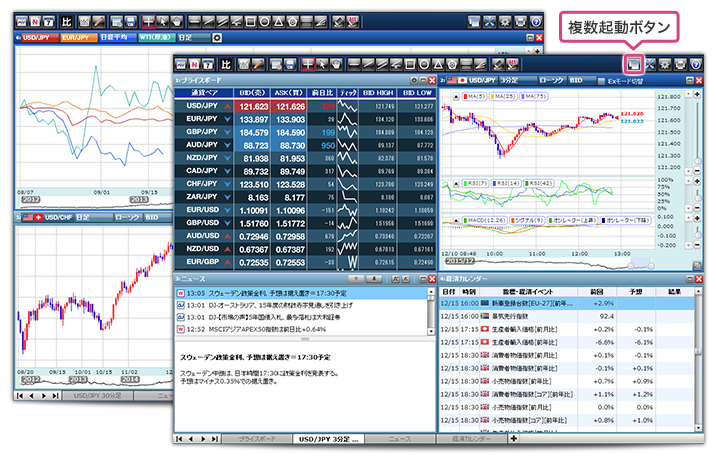
Task: Click the zoom-in plus button on the price chart
Action: click(697, 95)
